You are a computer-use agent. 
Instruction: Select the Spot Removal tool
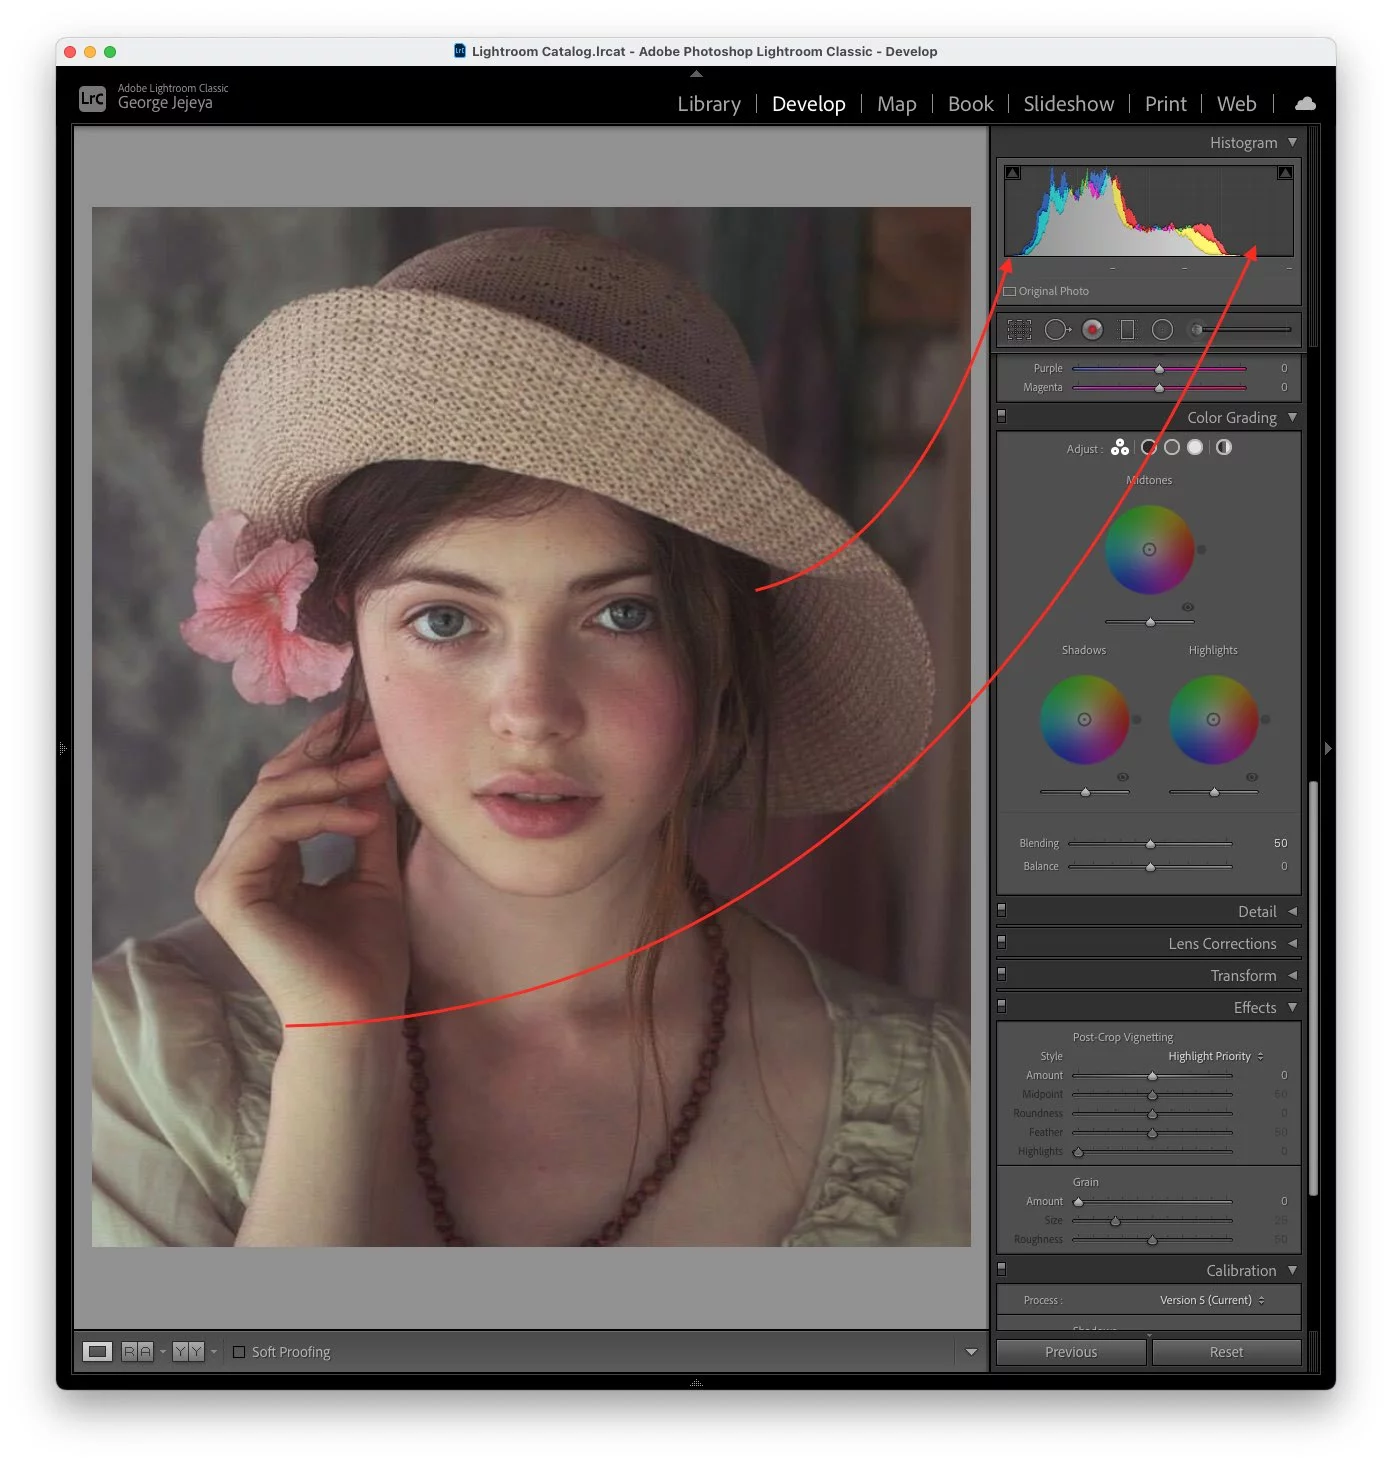click(x=1057, y=329)
